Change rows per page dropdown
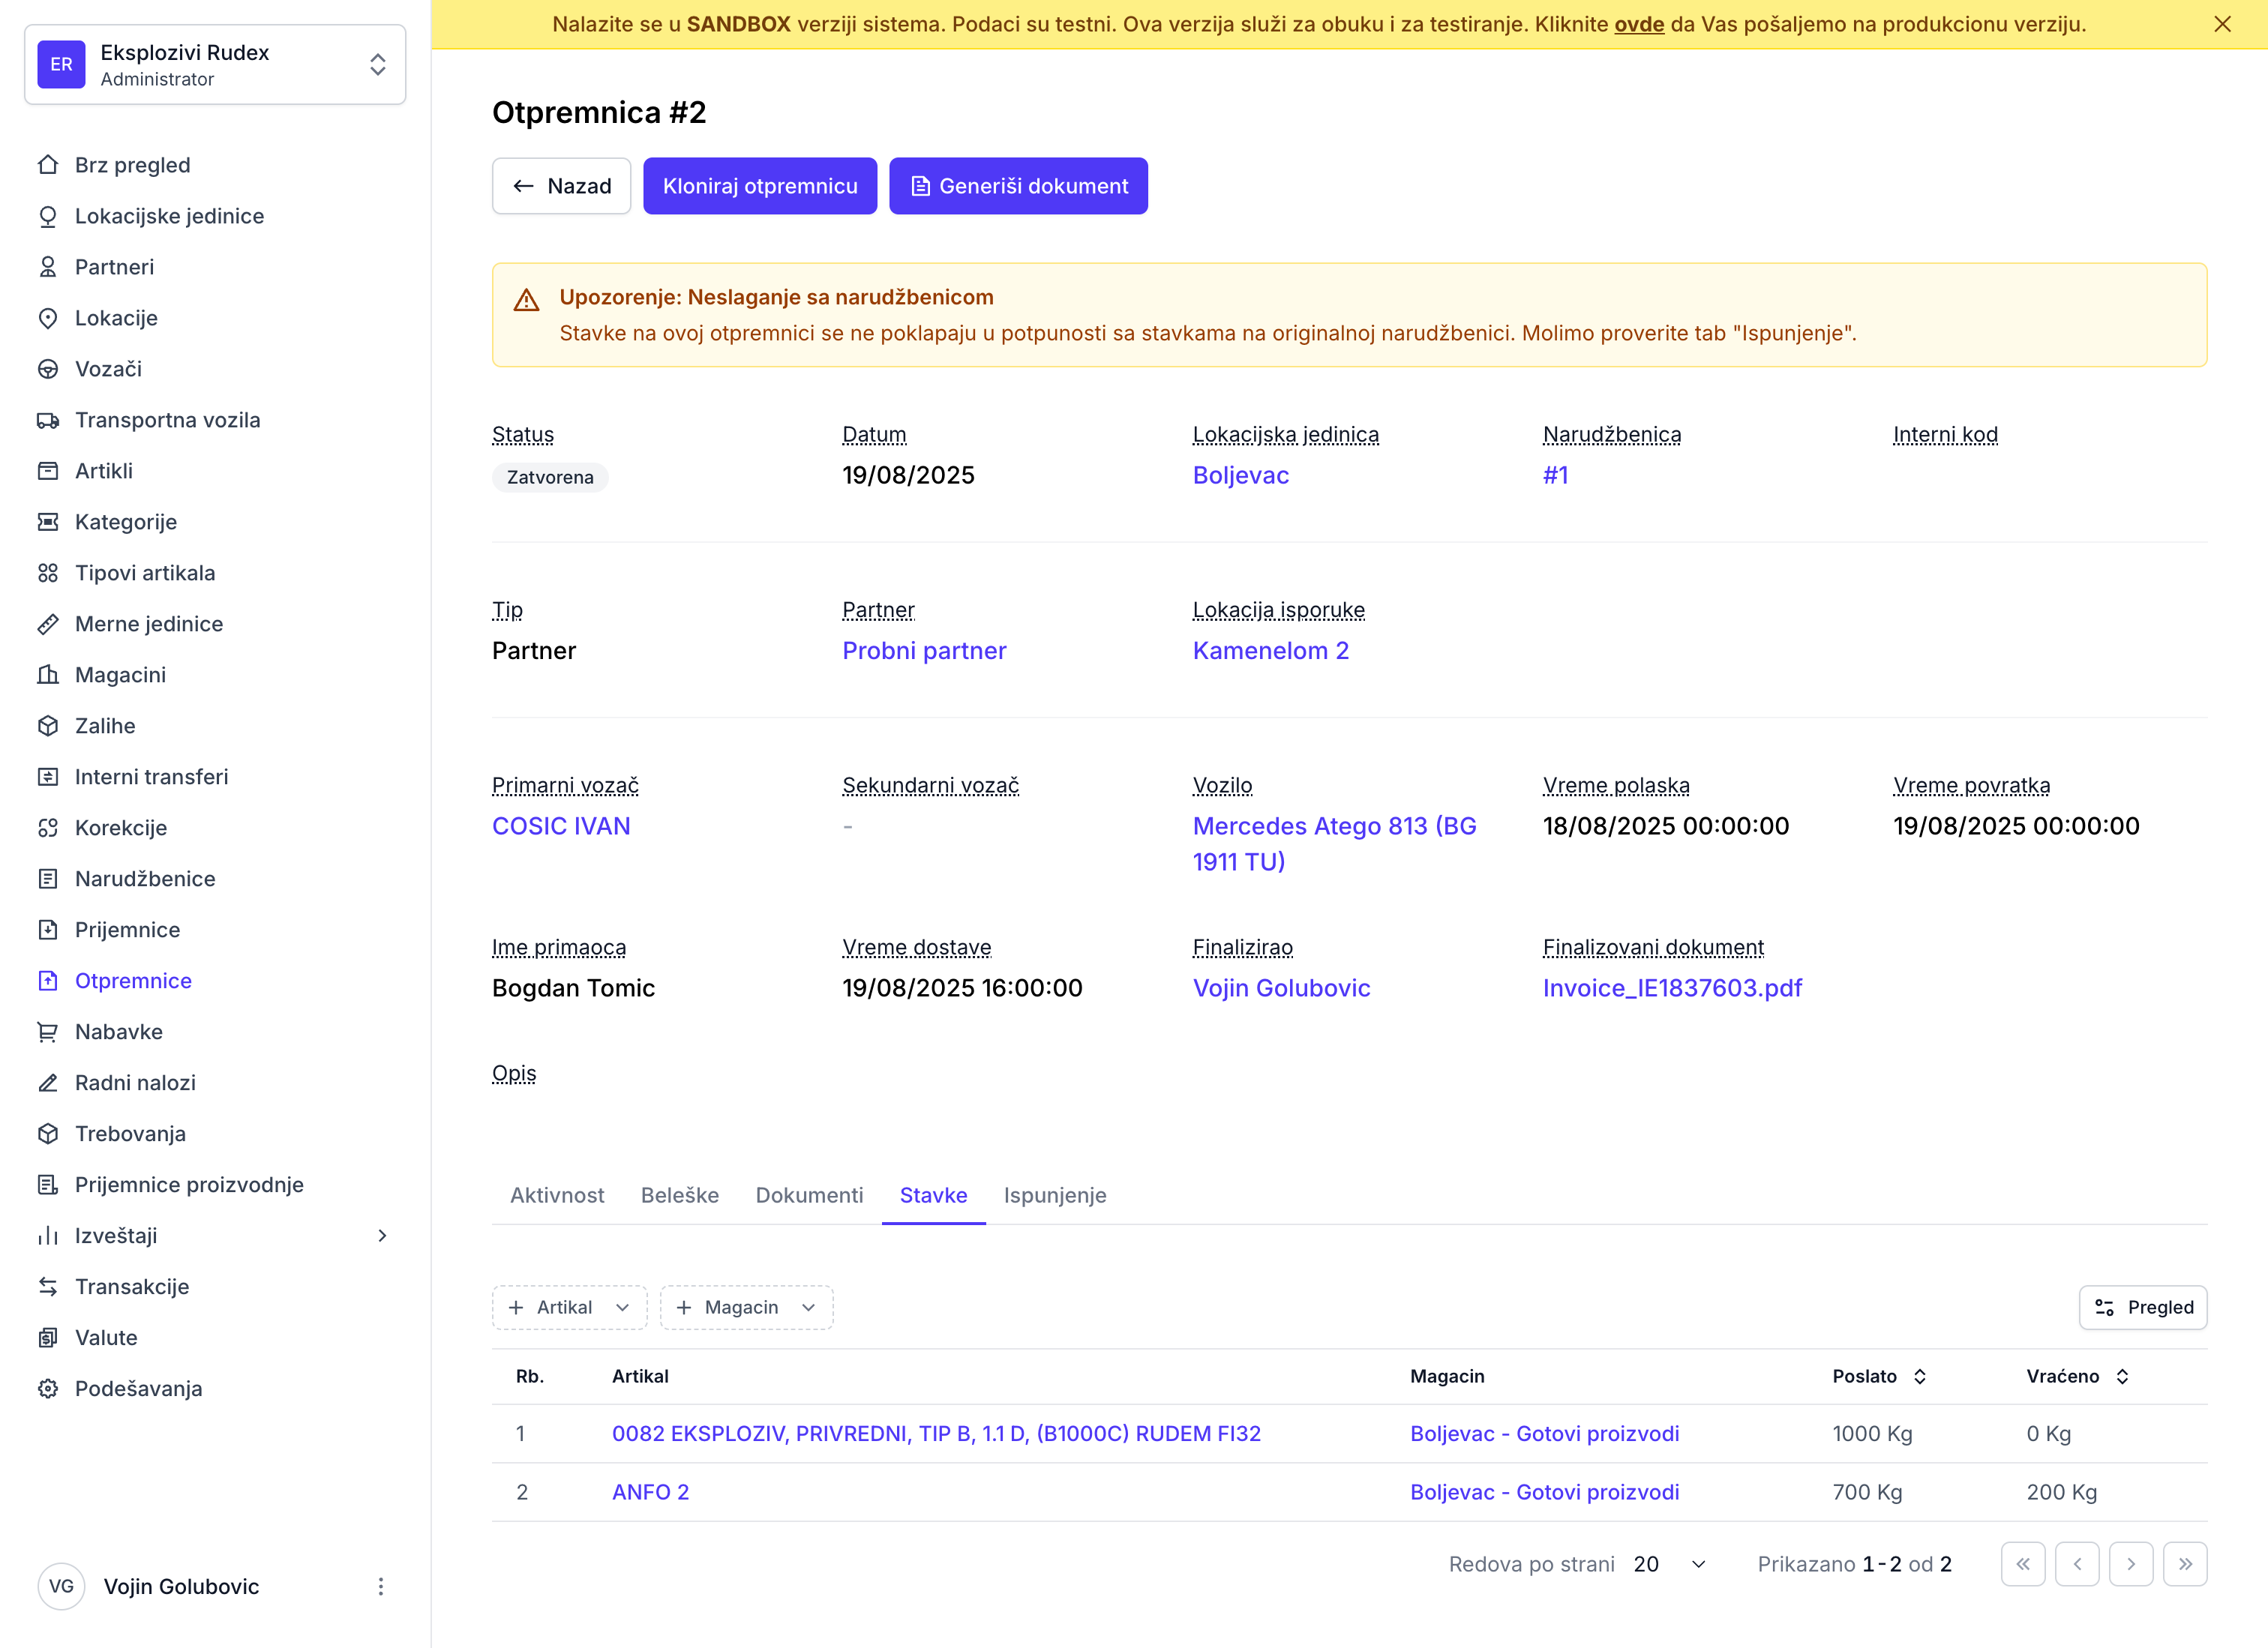 click(1668, 1563)
